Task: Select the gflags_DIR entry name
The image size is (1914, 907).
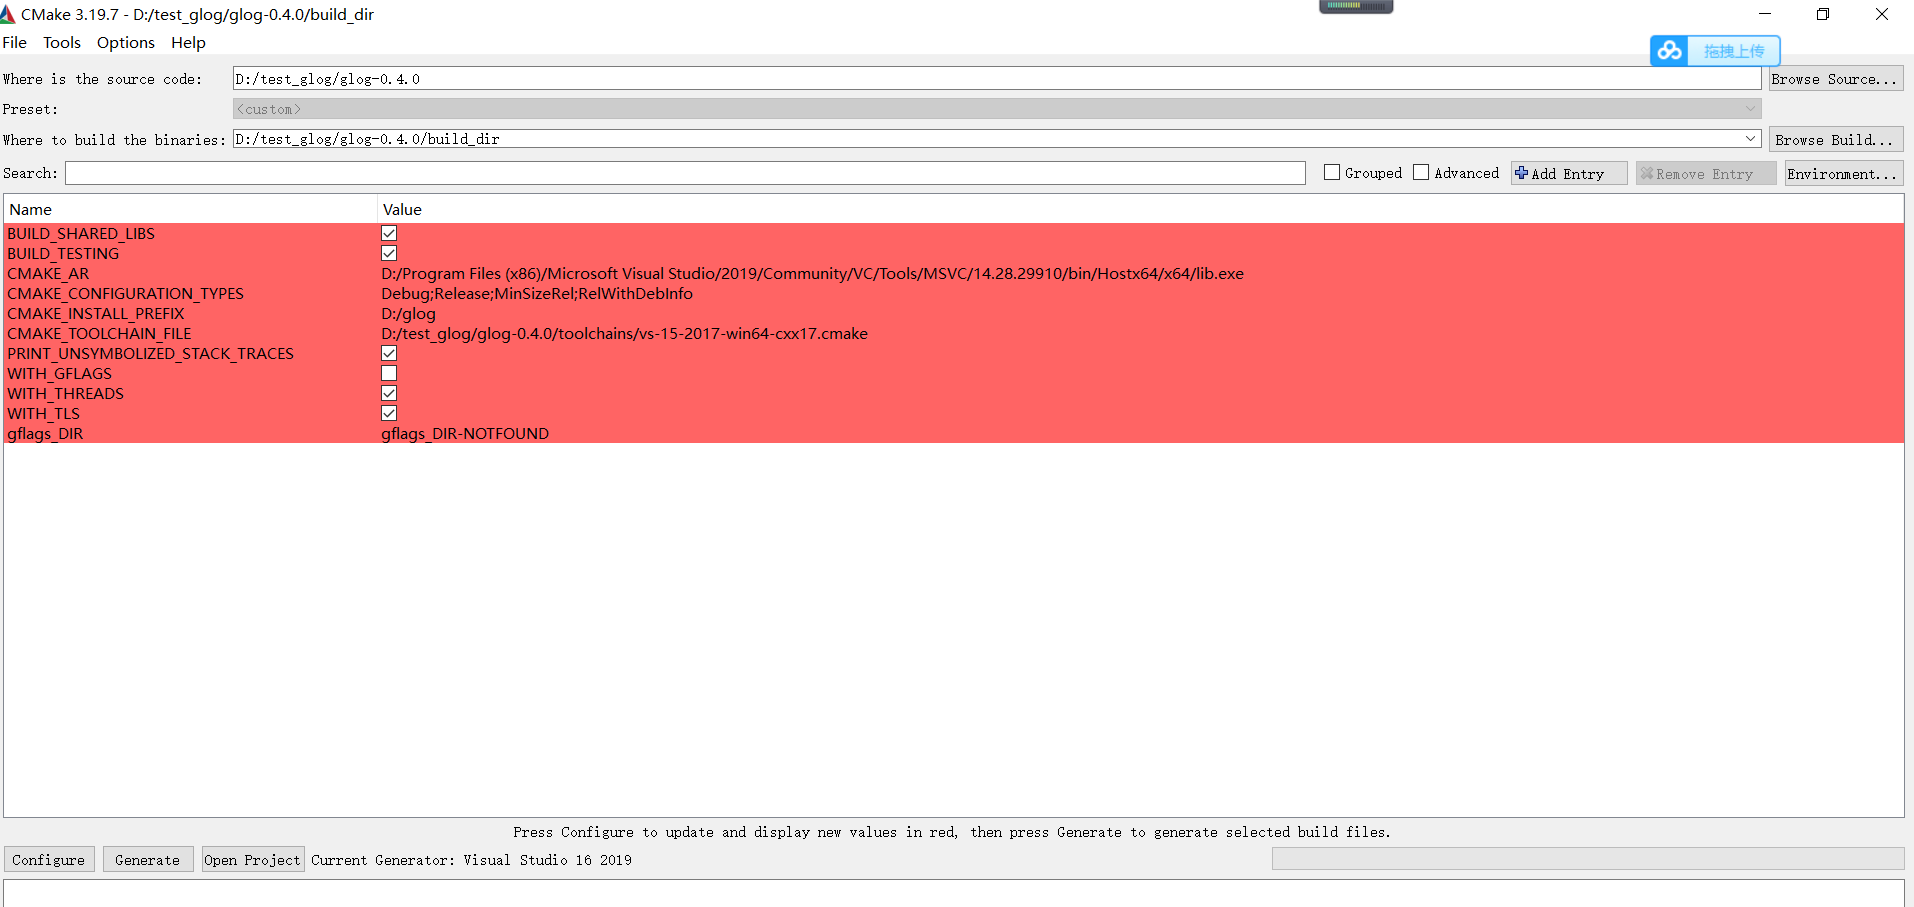Action: pyautogui.click(x=45, y=433)
